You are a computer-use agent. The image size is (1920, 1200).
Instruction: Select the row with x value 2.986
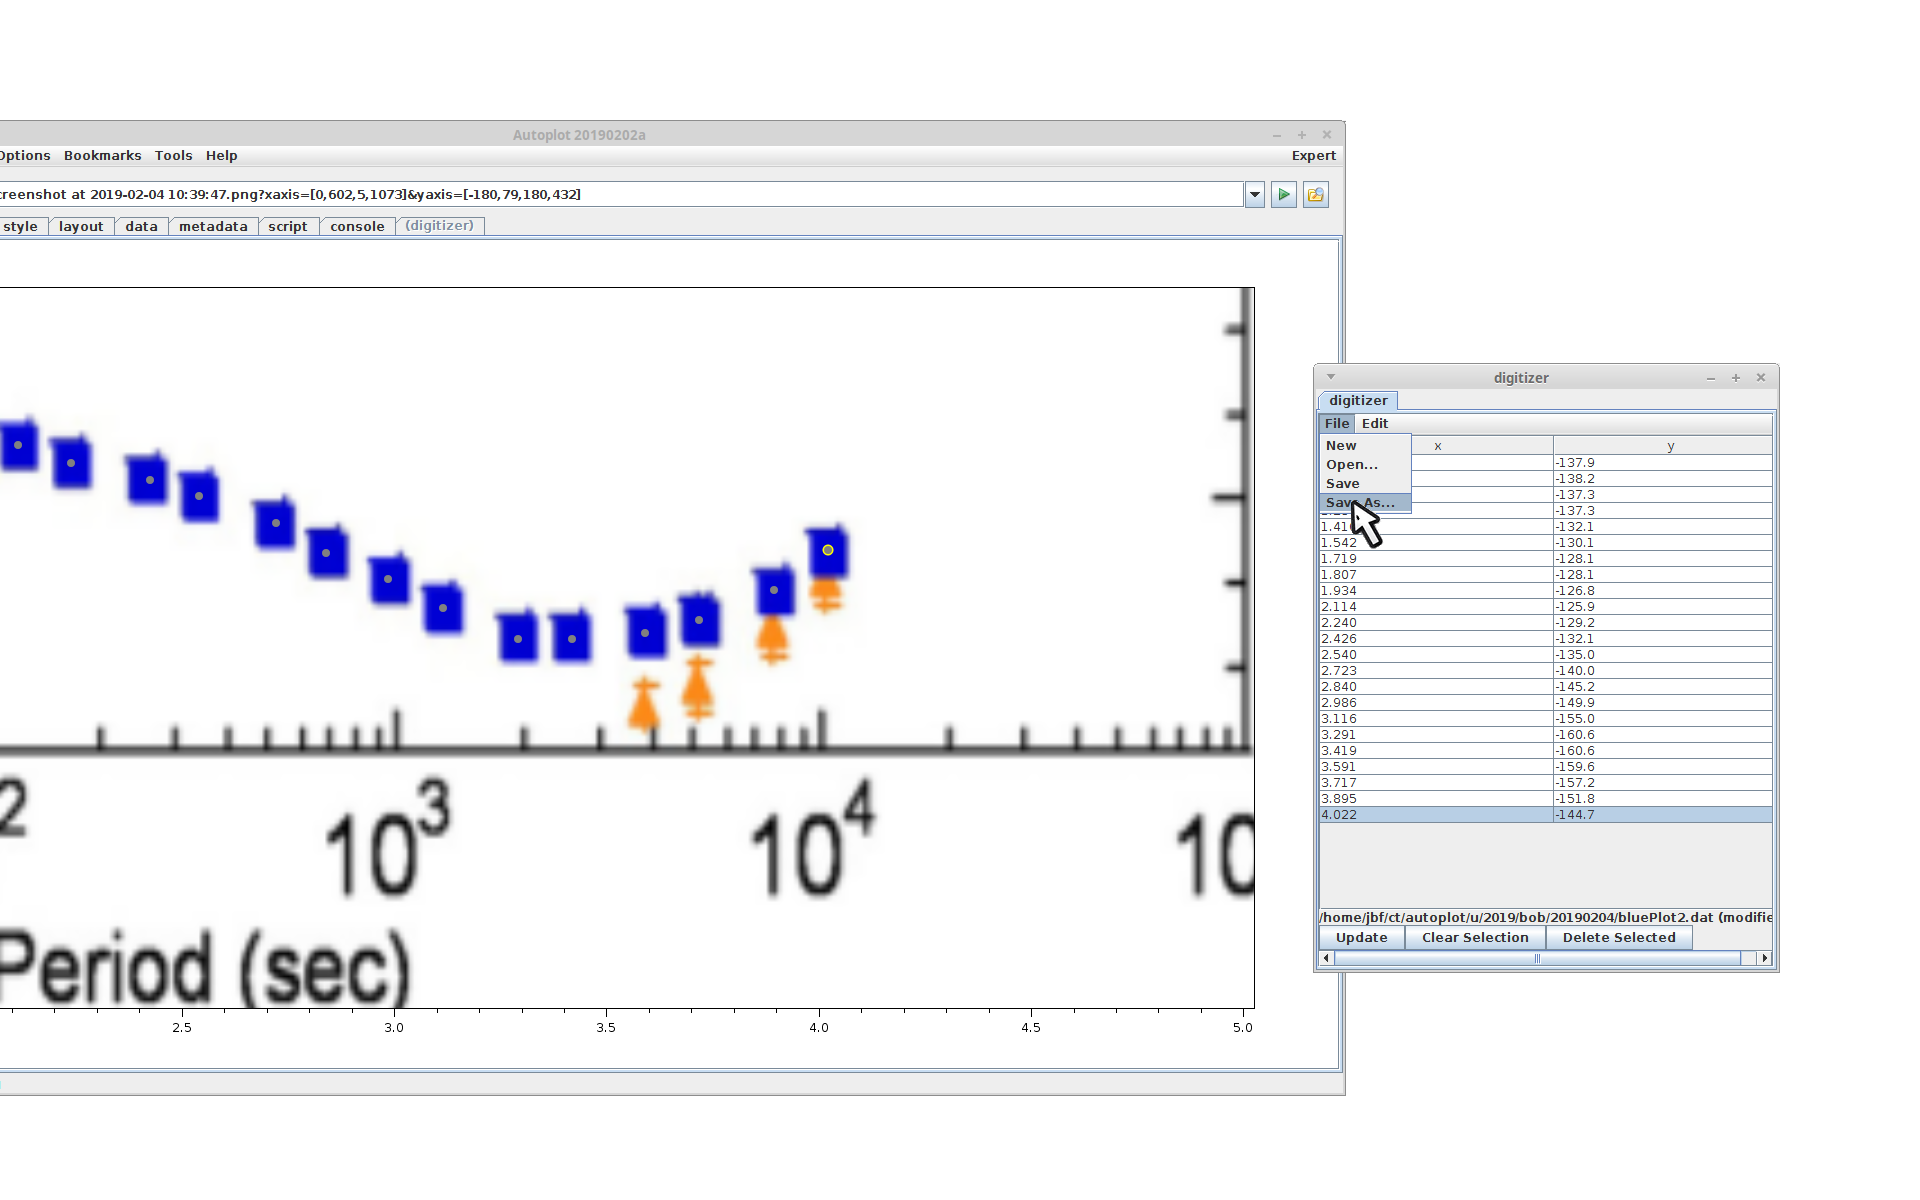point(1545,703)
